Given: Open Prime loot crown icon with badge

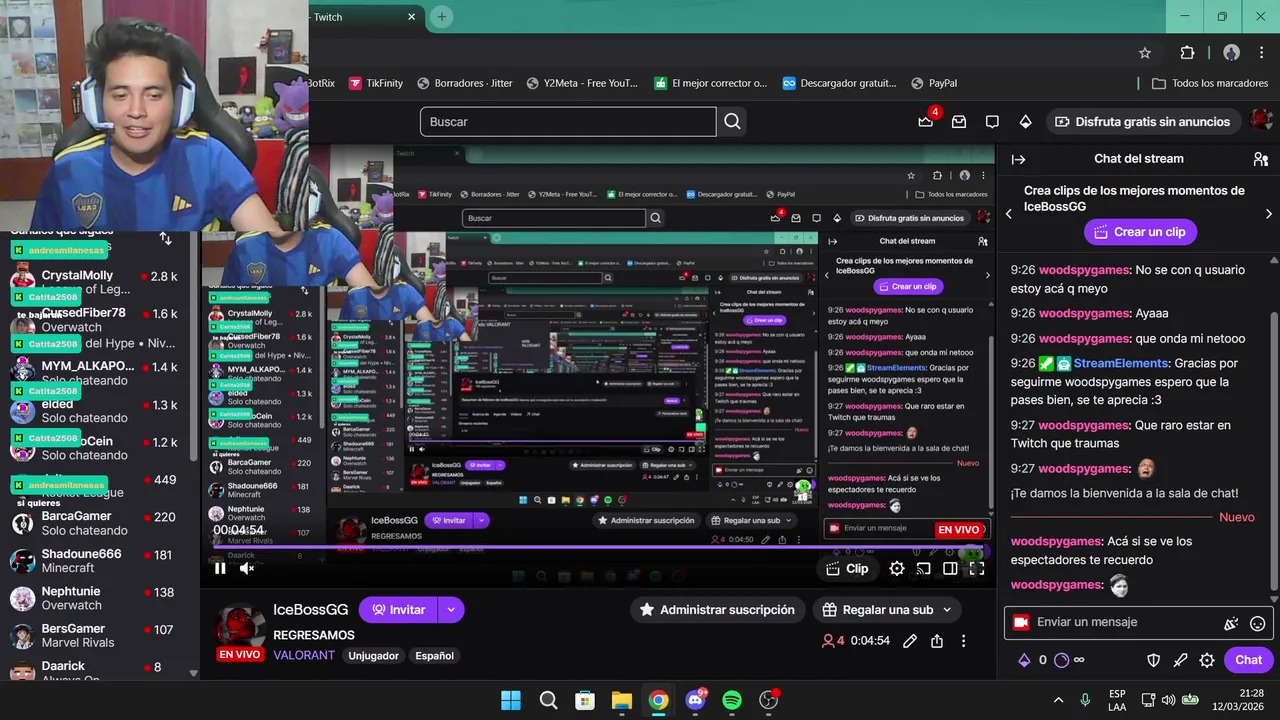Looking at the screenshot, I should pos(926,121).
